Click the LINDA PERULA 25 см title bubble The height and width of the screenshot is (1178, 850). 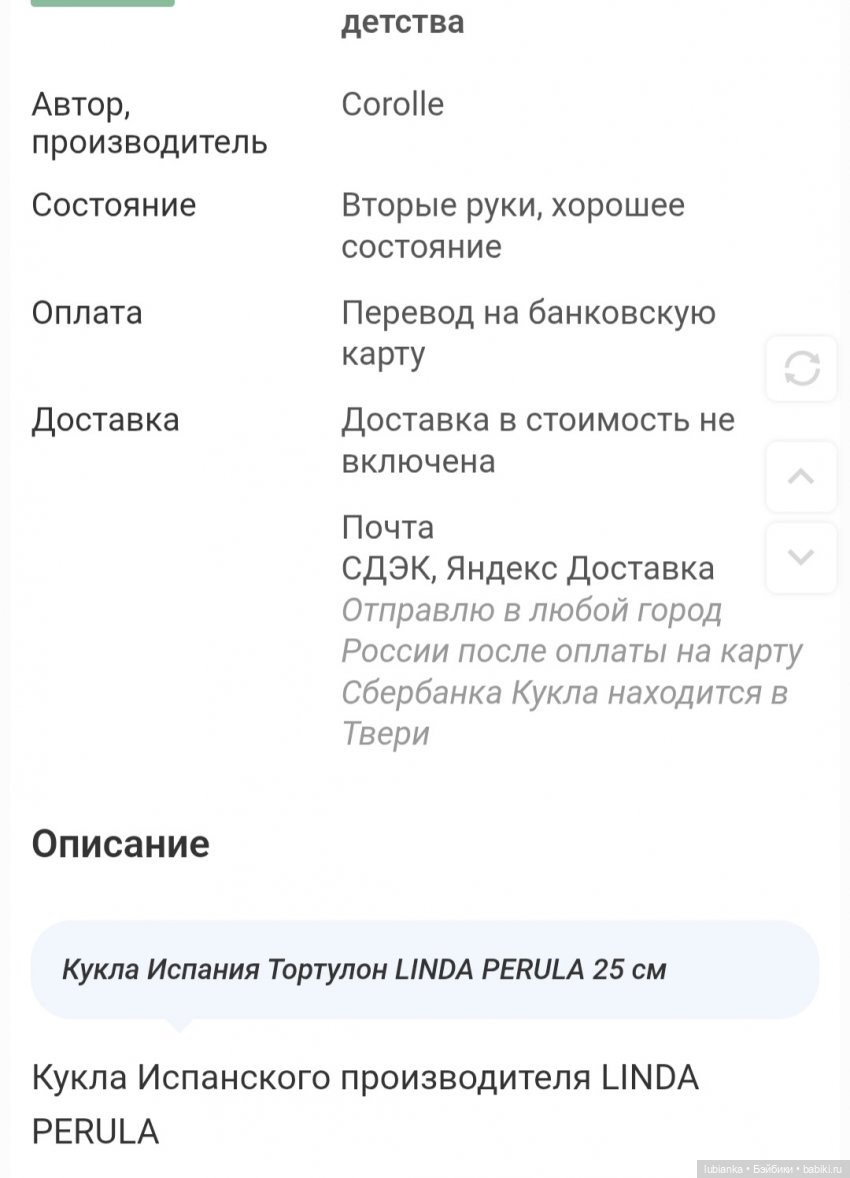coord(425,969)
